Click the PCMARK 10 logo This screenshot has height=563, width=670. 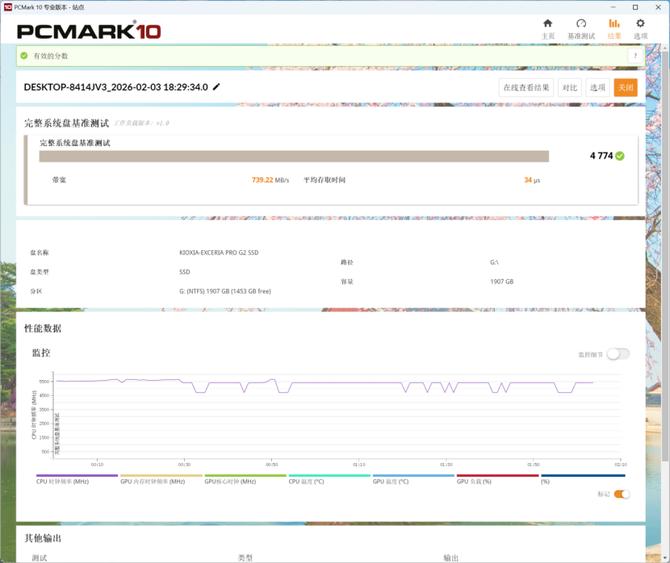coord(89,31)
